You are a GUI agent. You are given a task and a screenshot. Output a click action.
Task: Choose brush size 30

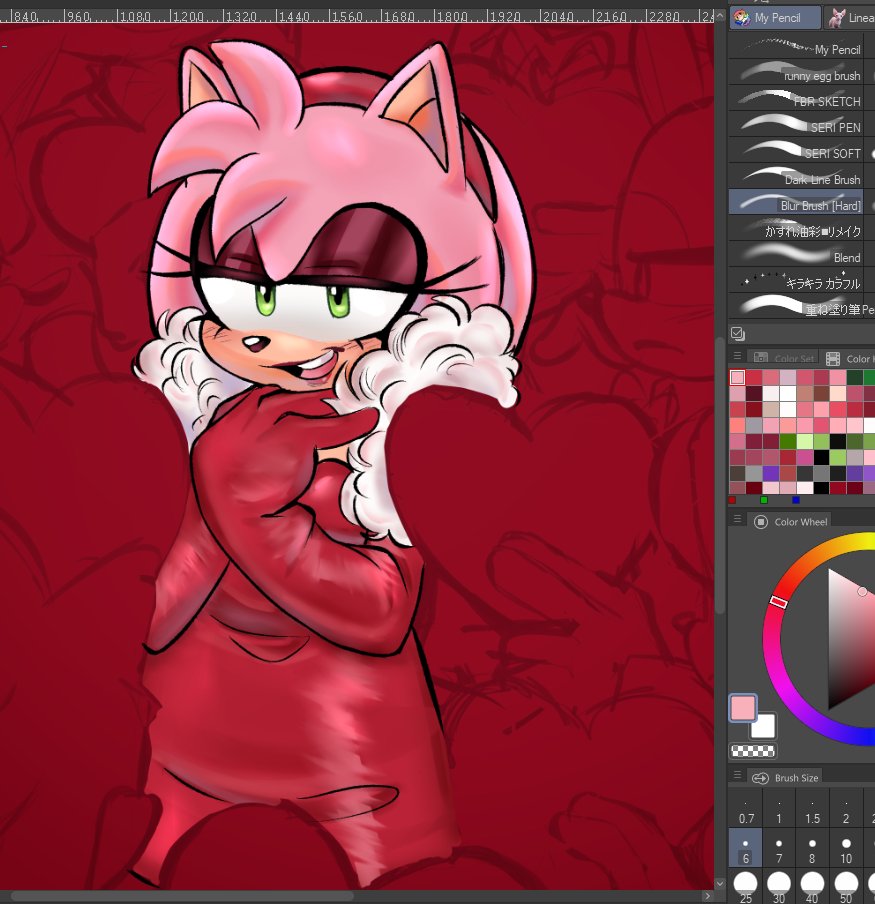(779, 886)
